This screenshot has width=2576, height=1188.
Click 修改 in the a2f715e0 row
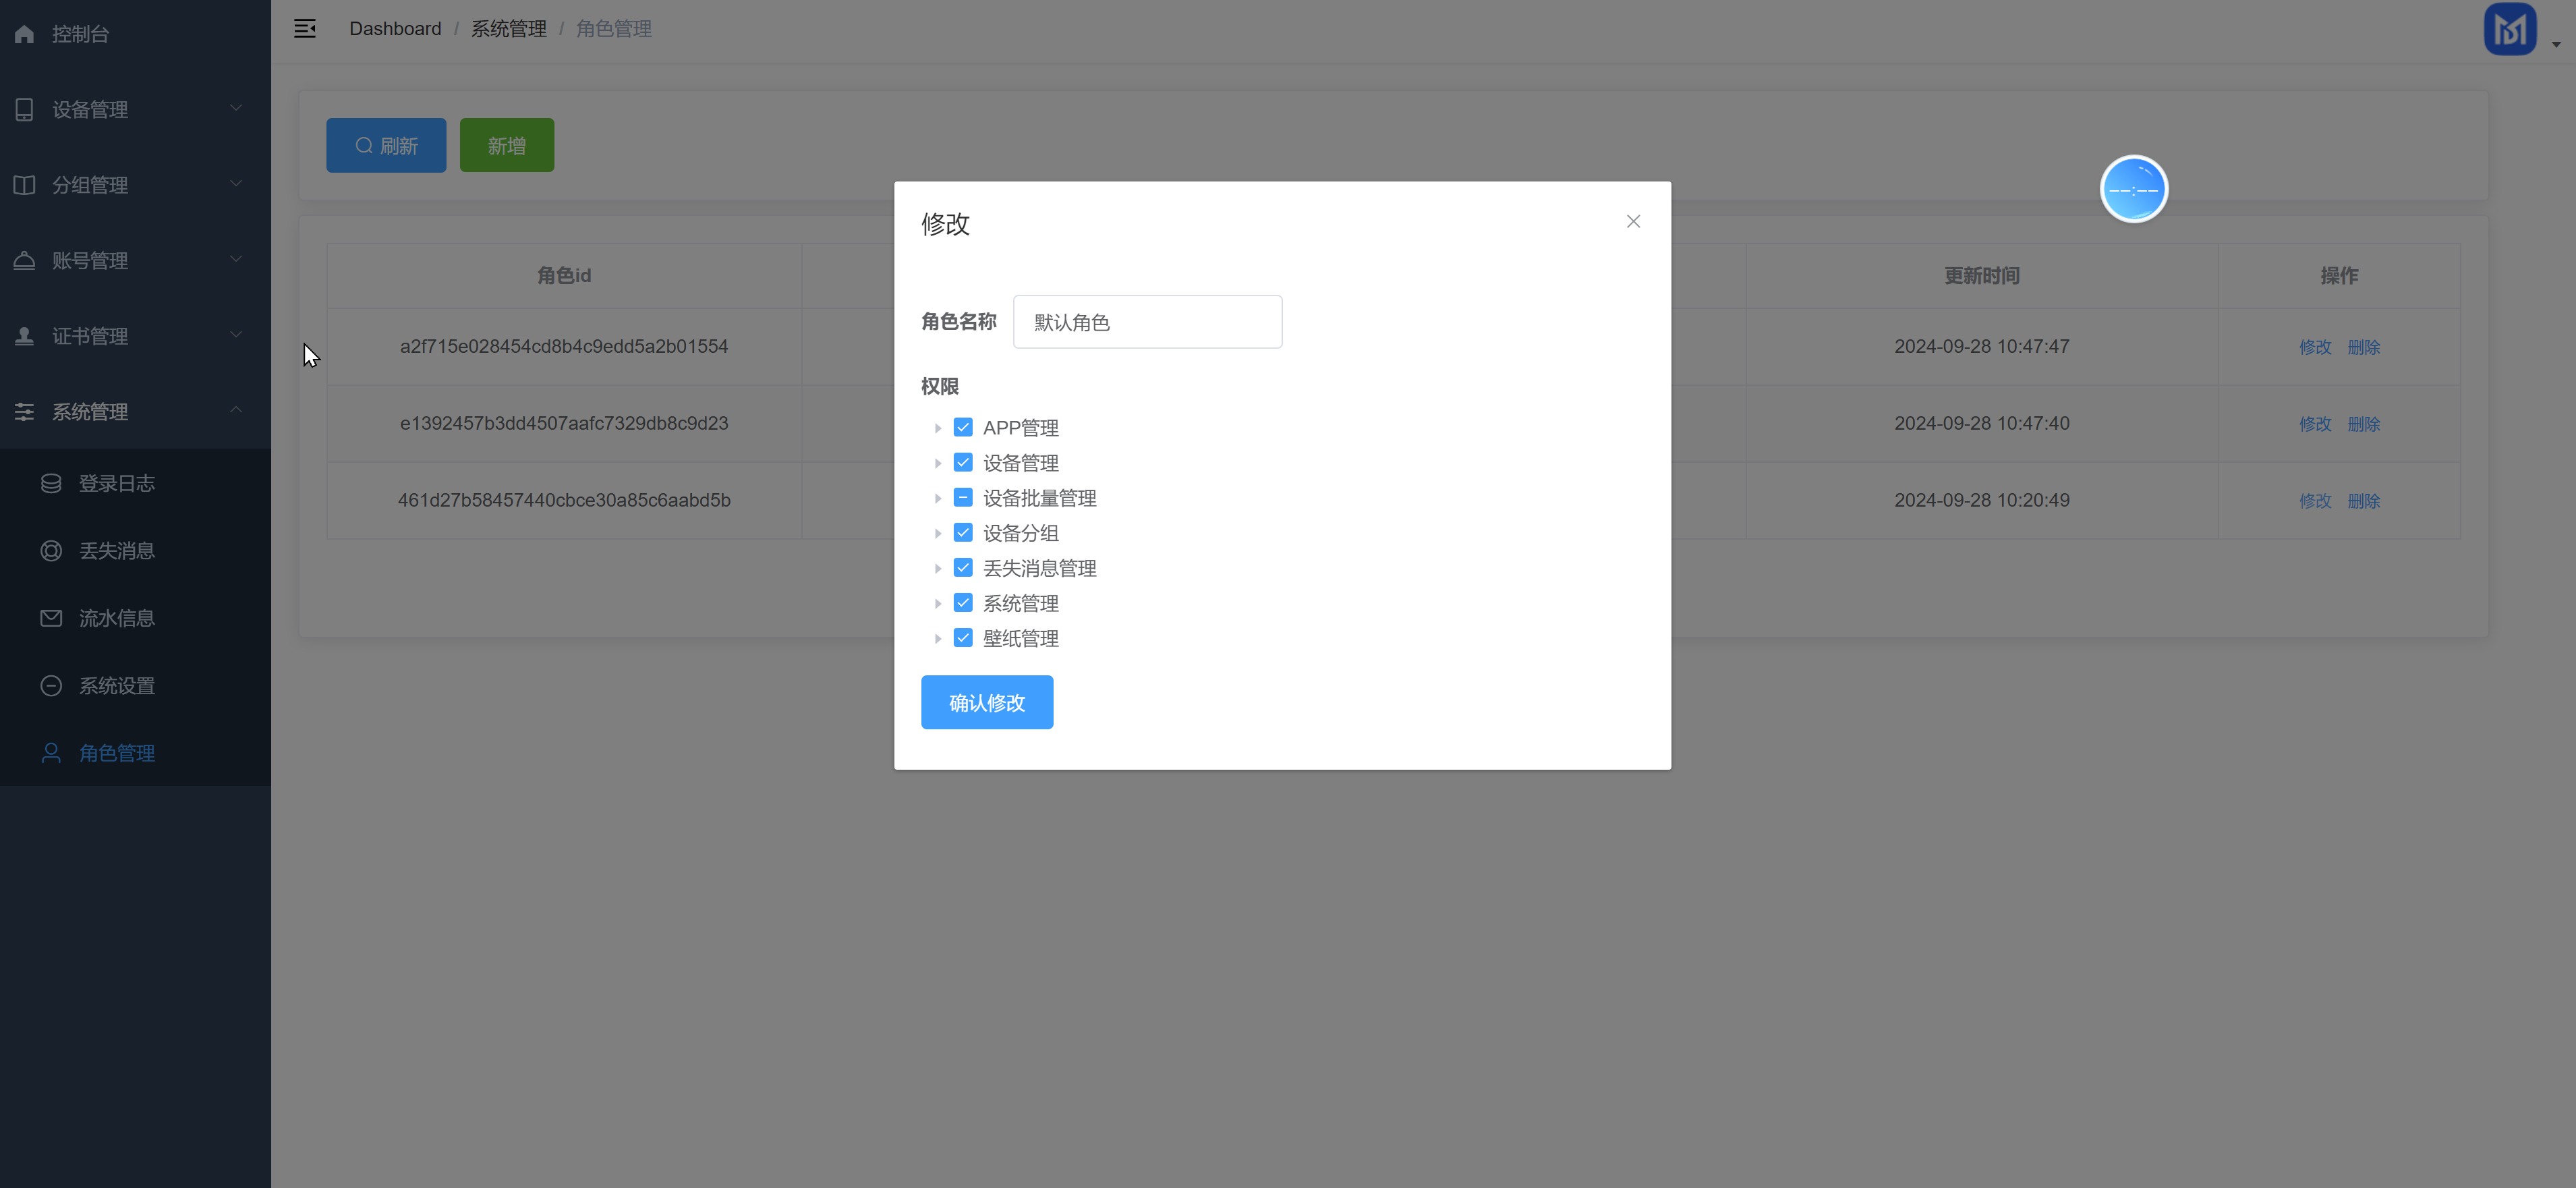click(x=2315, y=347)
